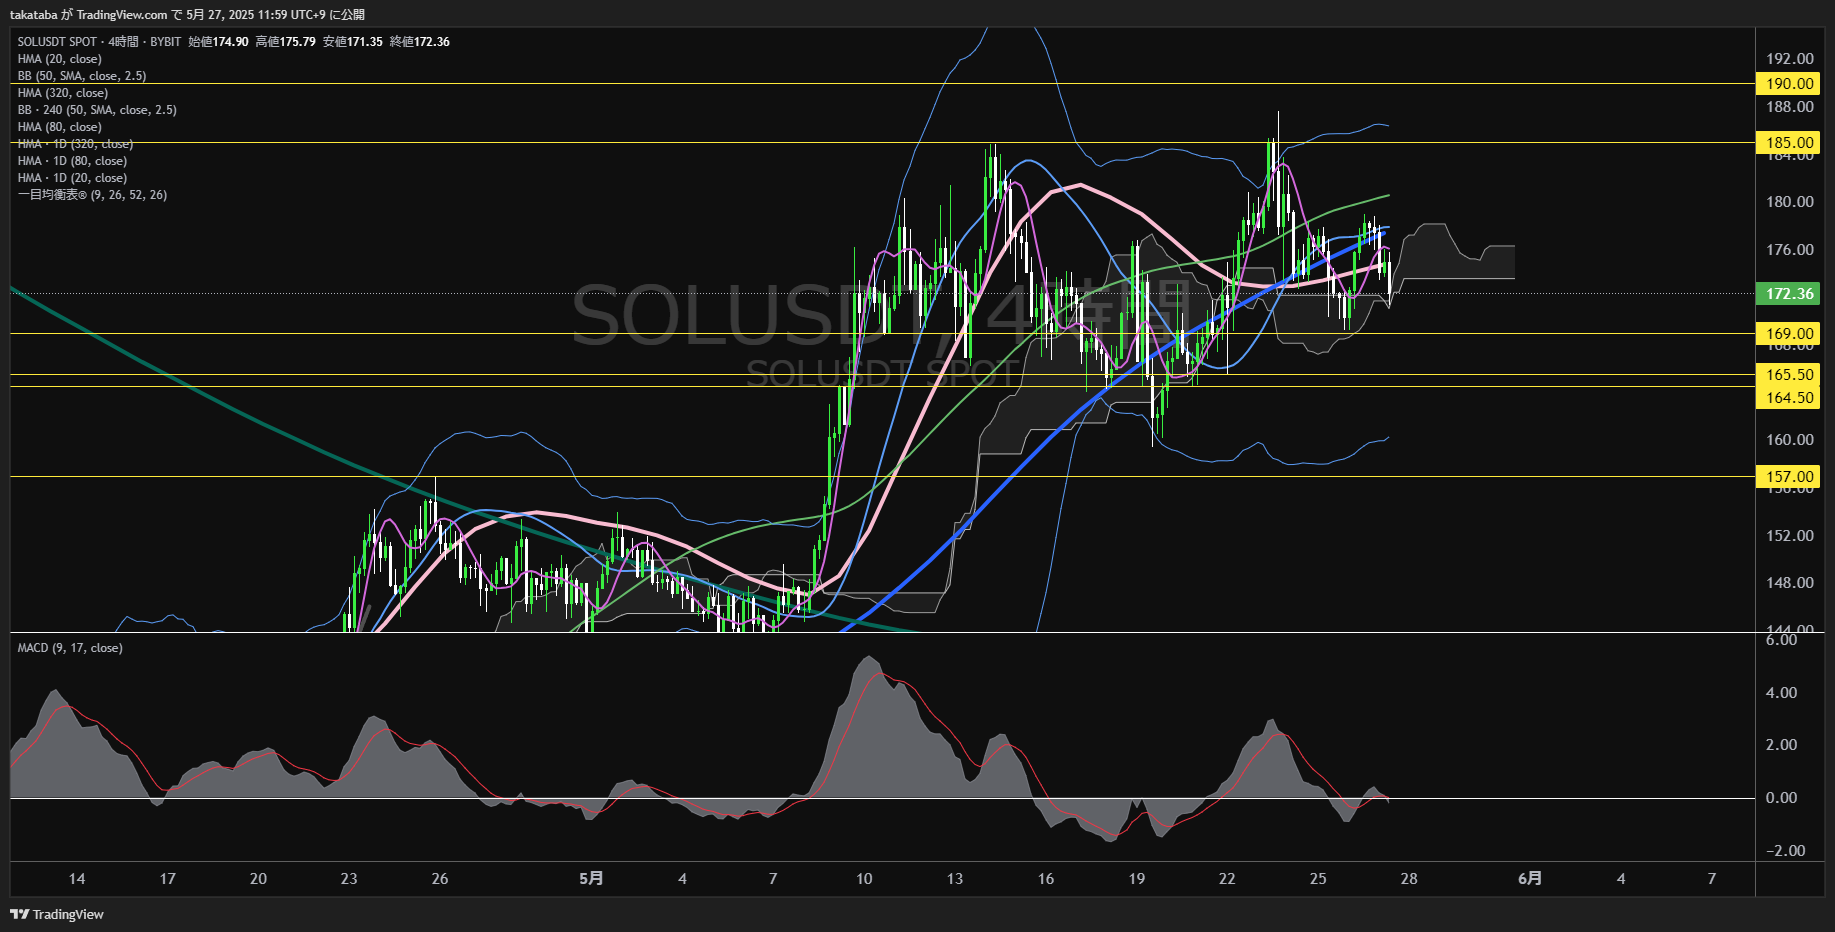Select the HMA (80, close) indicator legend
The width and height of the screenshot is (1835, 932).
tap(59, 127)
